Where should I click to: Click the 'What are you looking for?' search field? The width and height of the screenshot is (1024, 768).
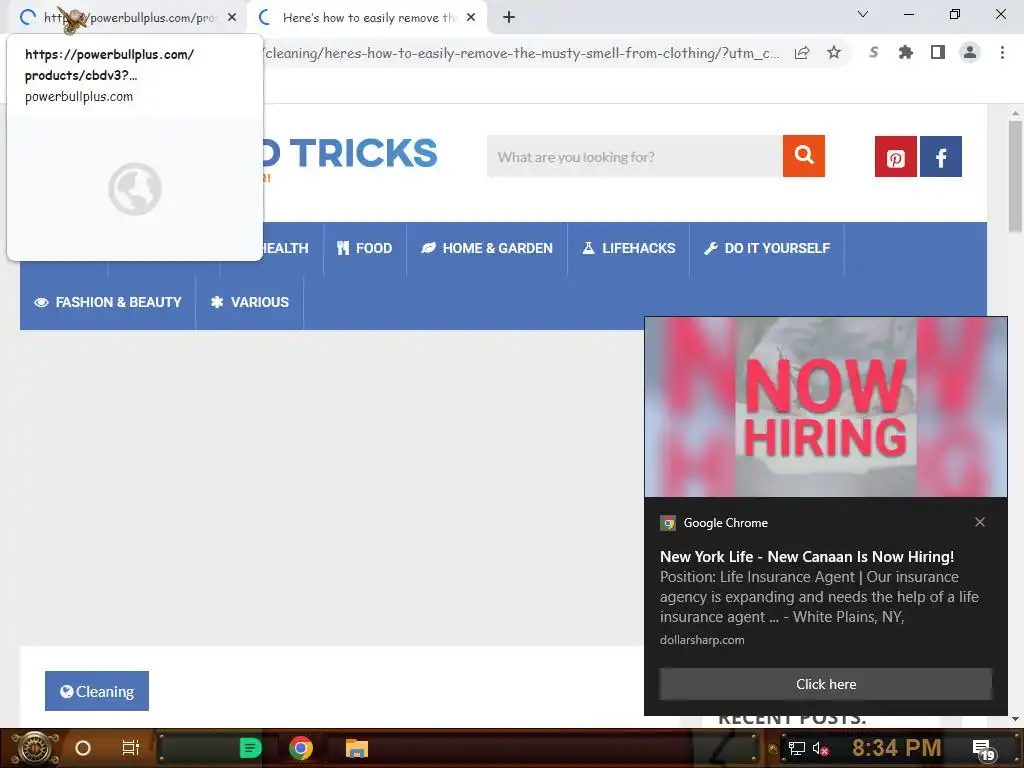click(x=634, y=157)
